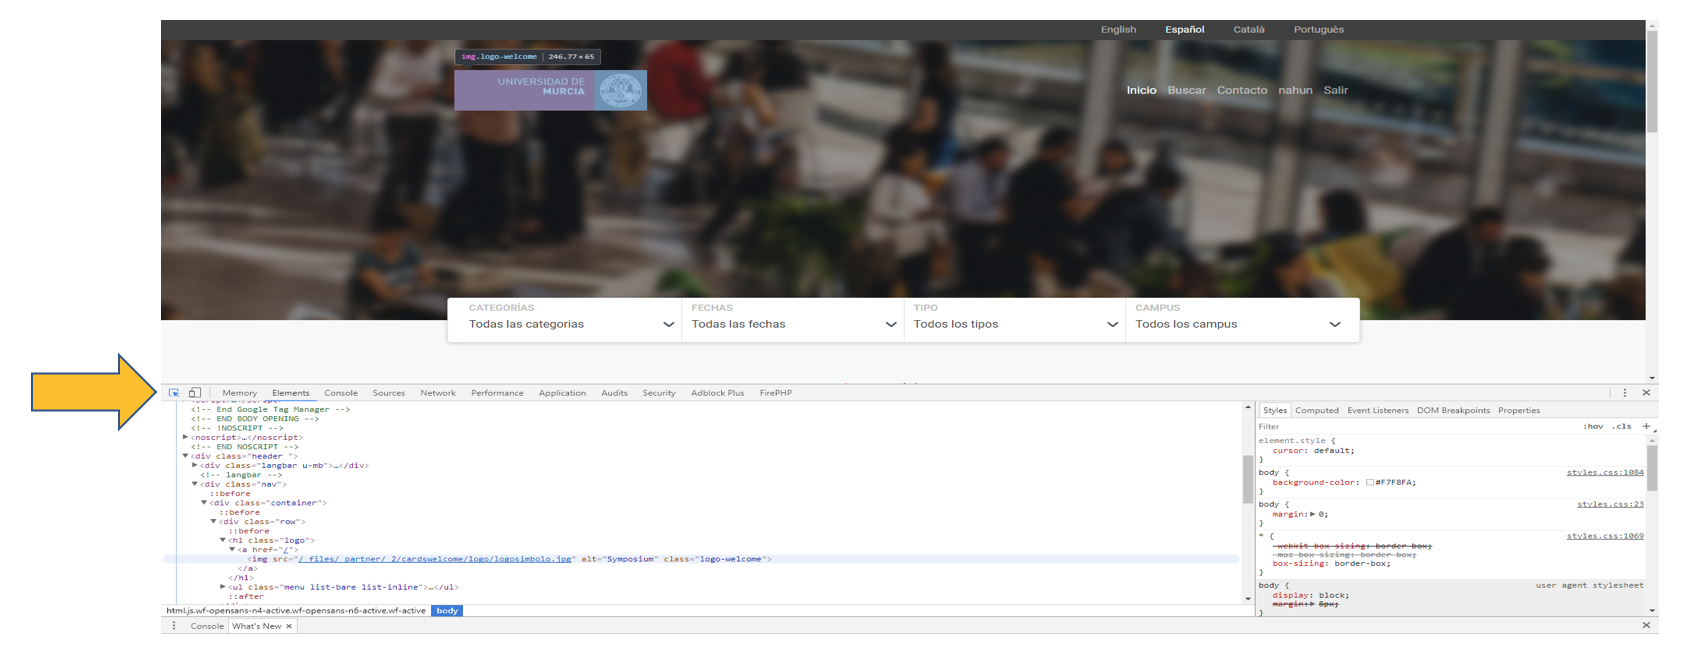Open the Adblock Plus tab
This screenshot has height=650, width=1686.
click(718, 393)
